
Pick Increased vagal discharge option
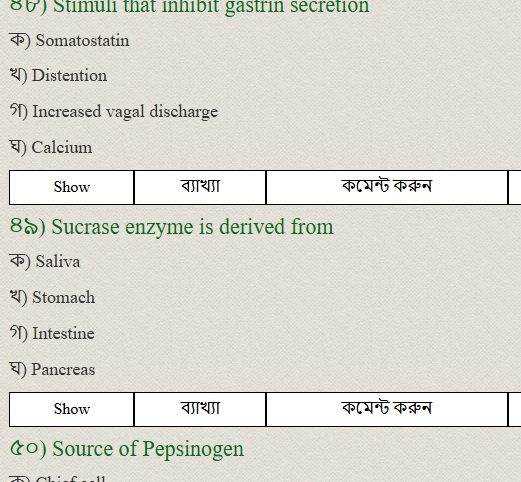114,112
